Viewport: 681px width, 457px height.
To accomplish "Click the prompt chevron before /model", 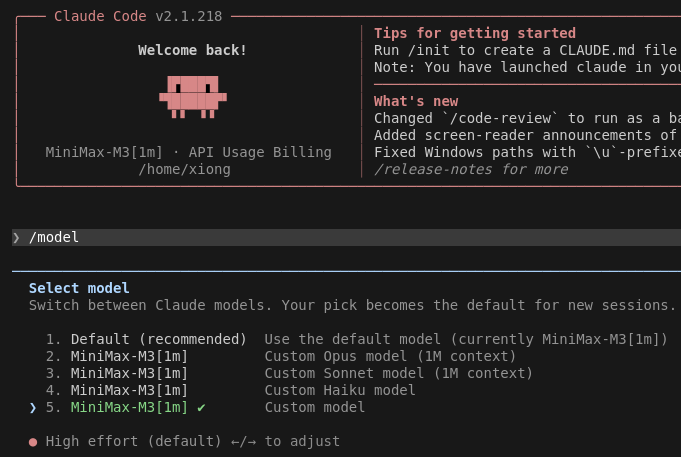I will (x=16, y=238).
